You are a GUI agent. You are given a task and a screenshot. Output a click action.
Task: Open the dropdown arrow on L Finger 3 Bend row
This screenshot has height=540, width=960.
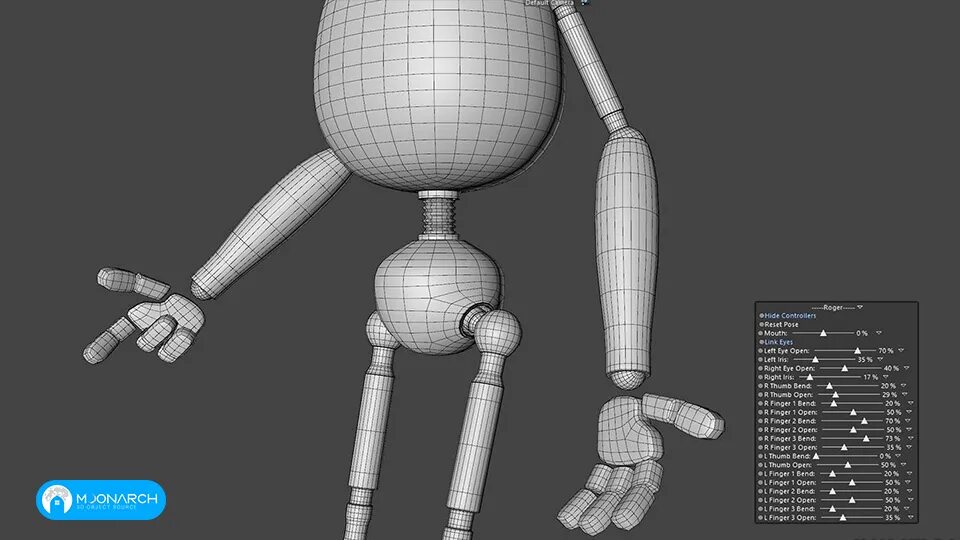906,509
